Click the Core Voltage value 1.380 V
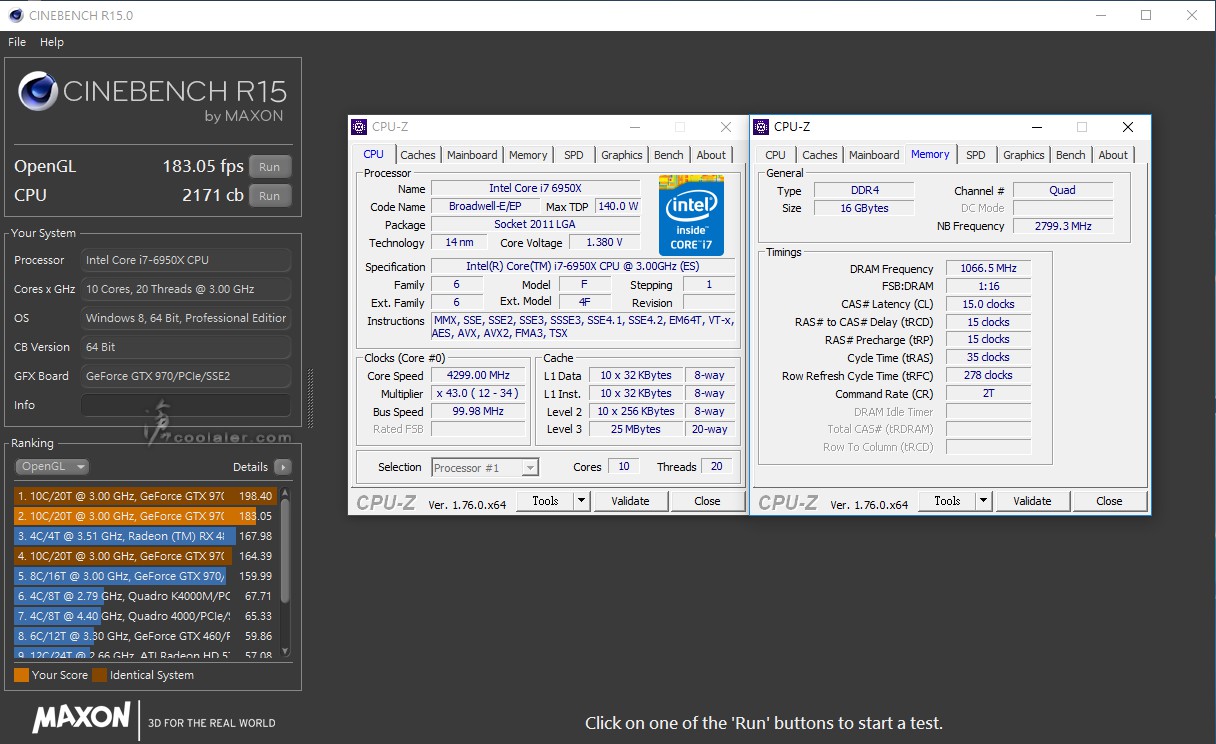 [x=603, y=243]
